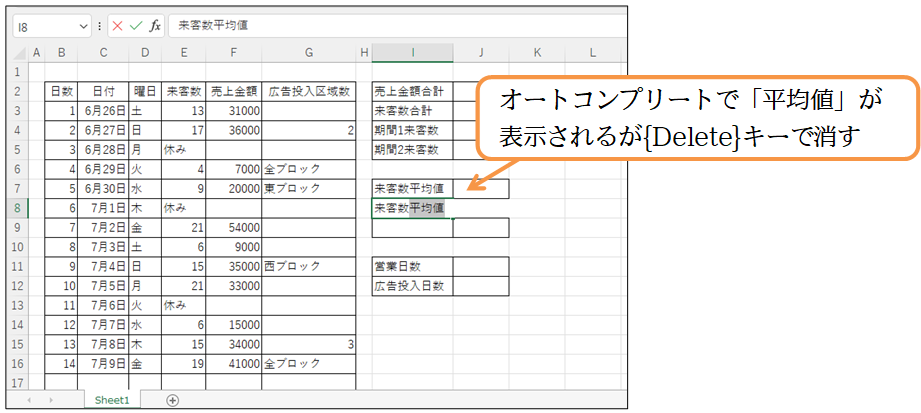This screenshot has height=413, width=921.
Task: Cancel the formula bar entry with the X icon
Action: (117, 26)
